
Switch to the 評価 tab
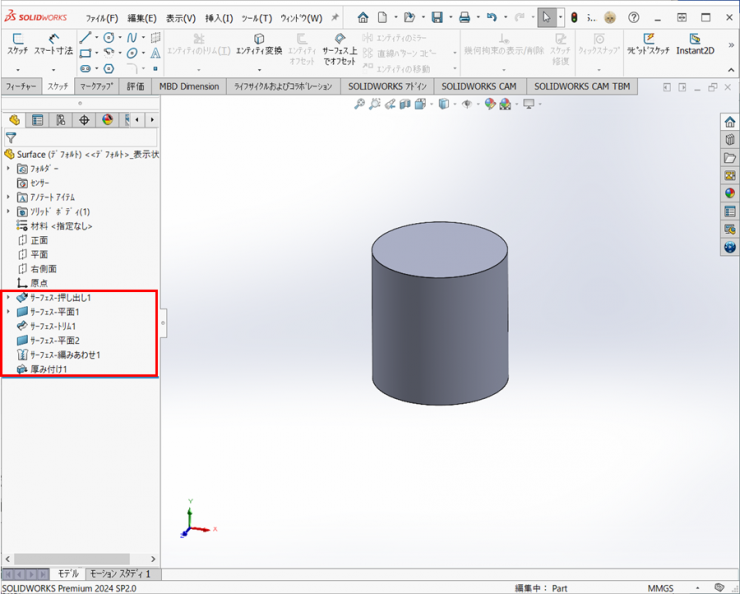pyautogui.click(x=135, y=87)
